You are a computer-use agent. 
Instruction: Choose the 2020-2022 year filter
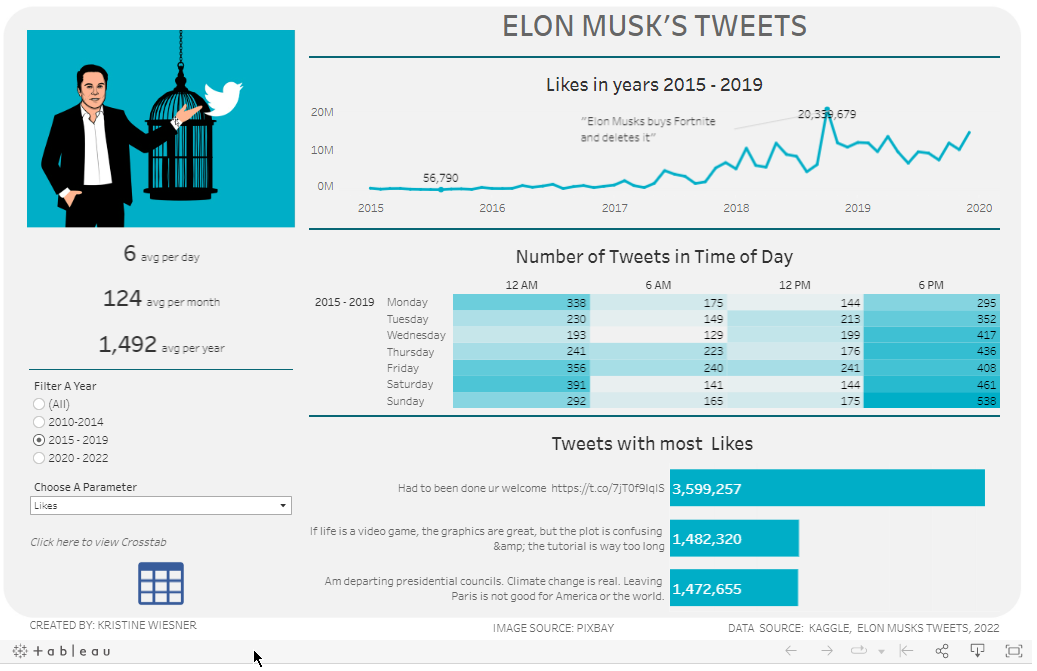(39, 458)
